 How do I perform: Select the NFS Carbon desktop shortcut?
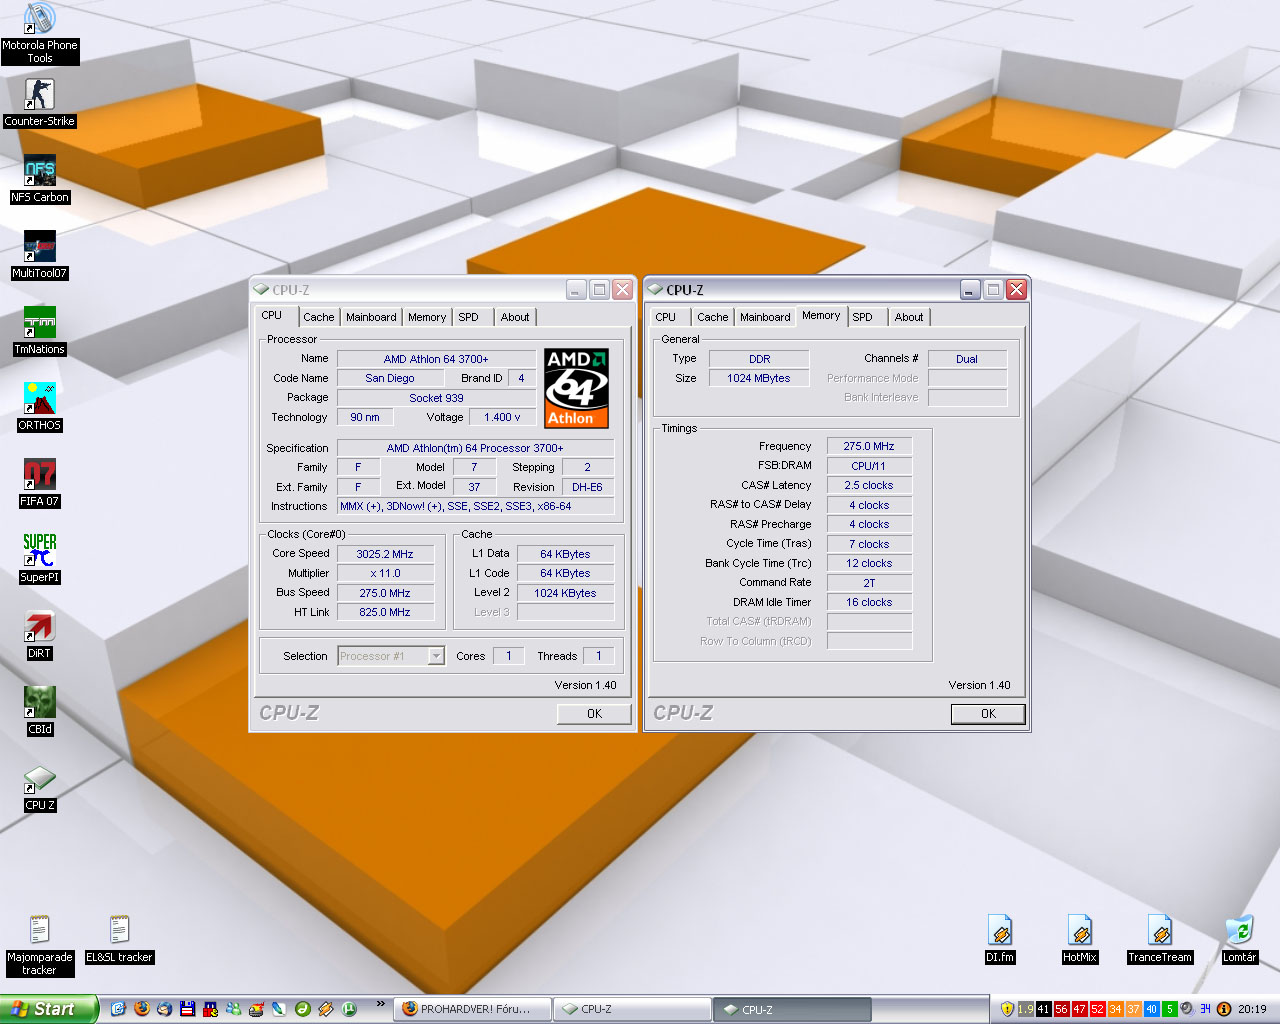tap(39, 179)
